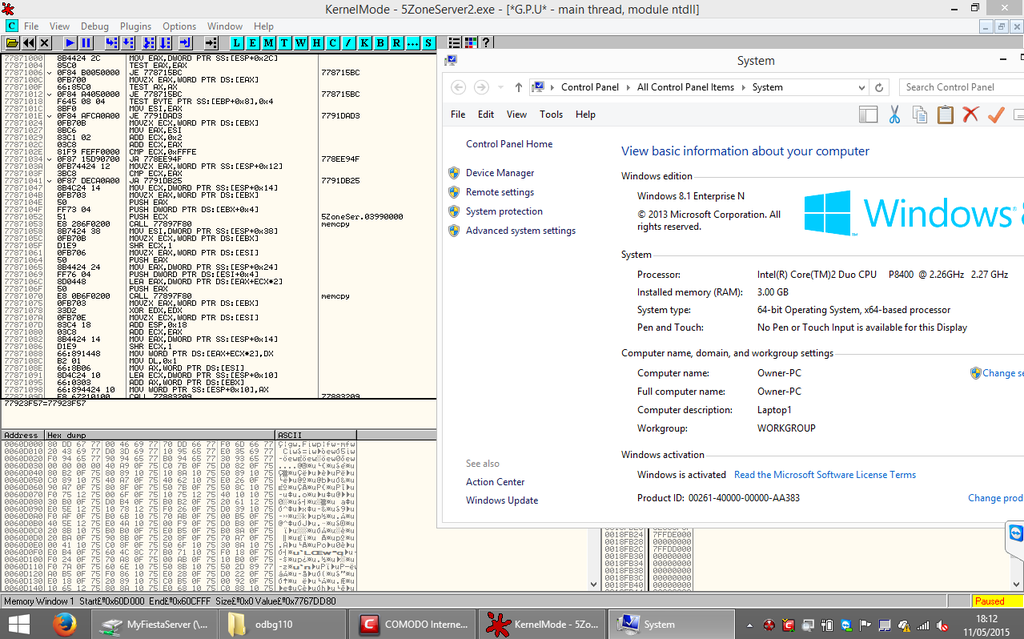Image resolution: width=1024 pixels, height=639 pixels.
Task: Expand the 'Control Panel' breadcrumb arrow
Action: pyautogui.click(x=629, y=87)
